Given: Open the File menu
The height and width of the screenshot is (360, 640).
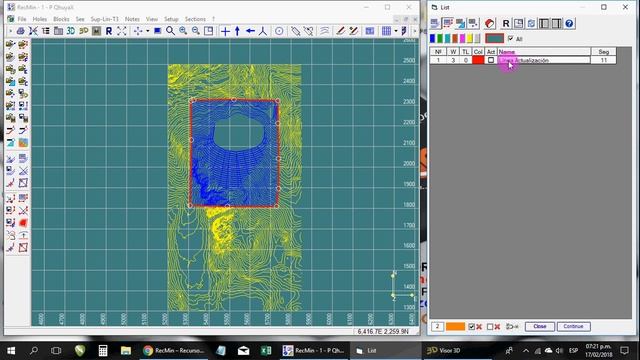Looking at the screenshot, I should 22,19.
